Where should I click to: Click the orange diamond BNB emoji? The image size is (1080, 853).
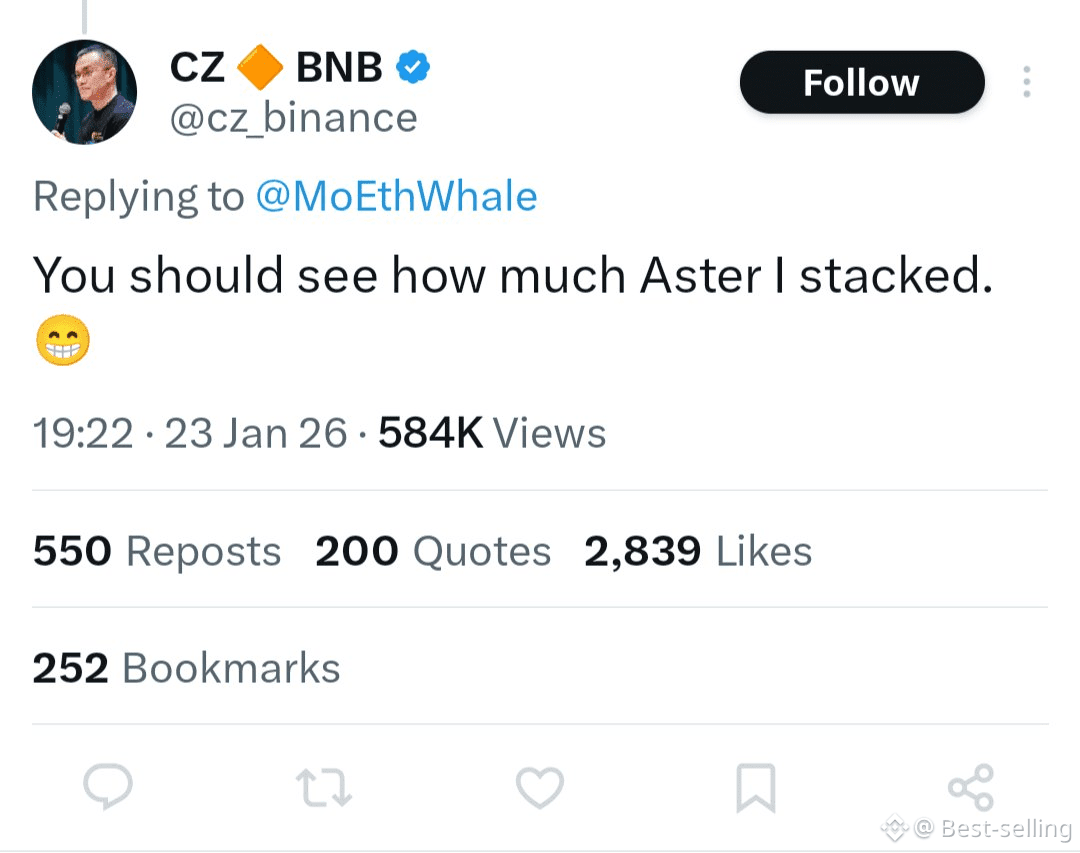[261, 68]
